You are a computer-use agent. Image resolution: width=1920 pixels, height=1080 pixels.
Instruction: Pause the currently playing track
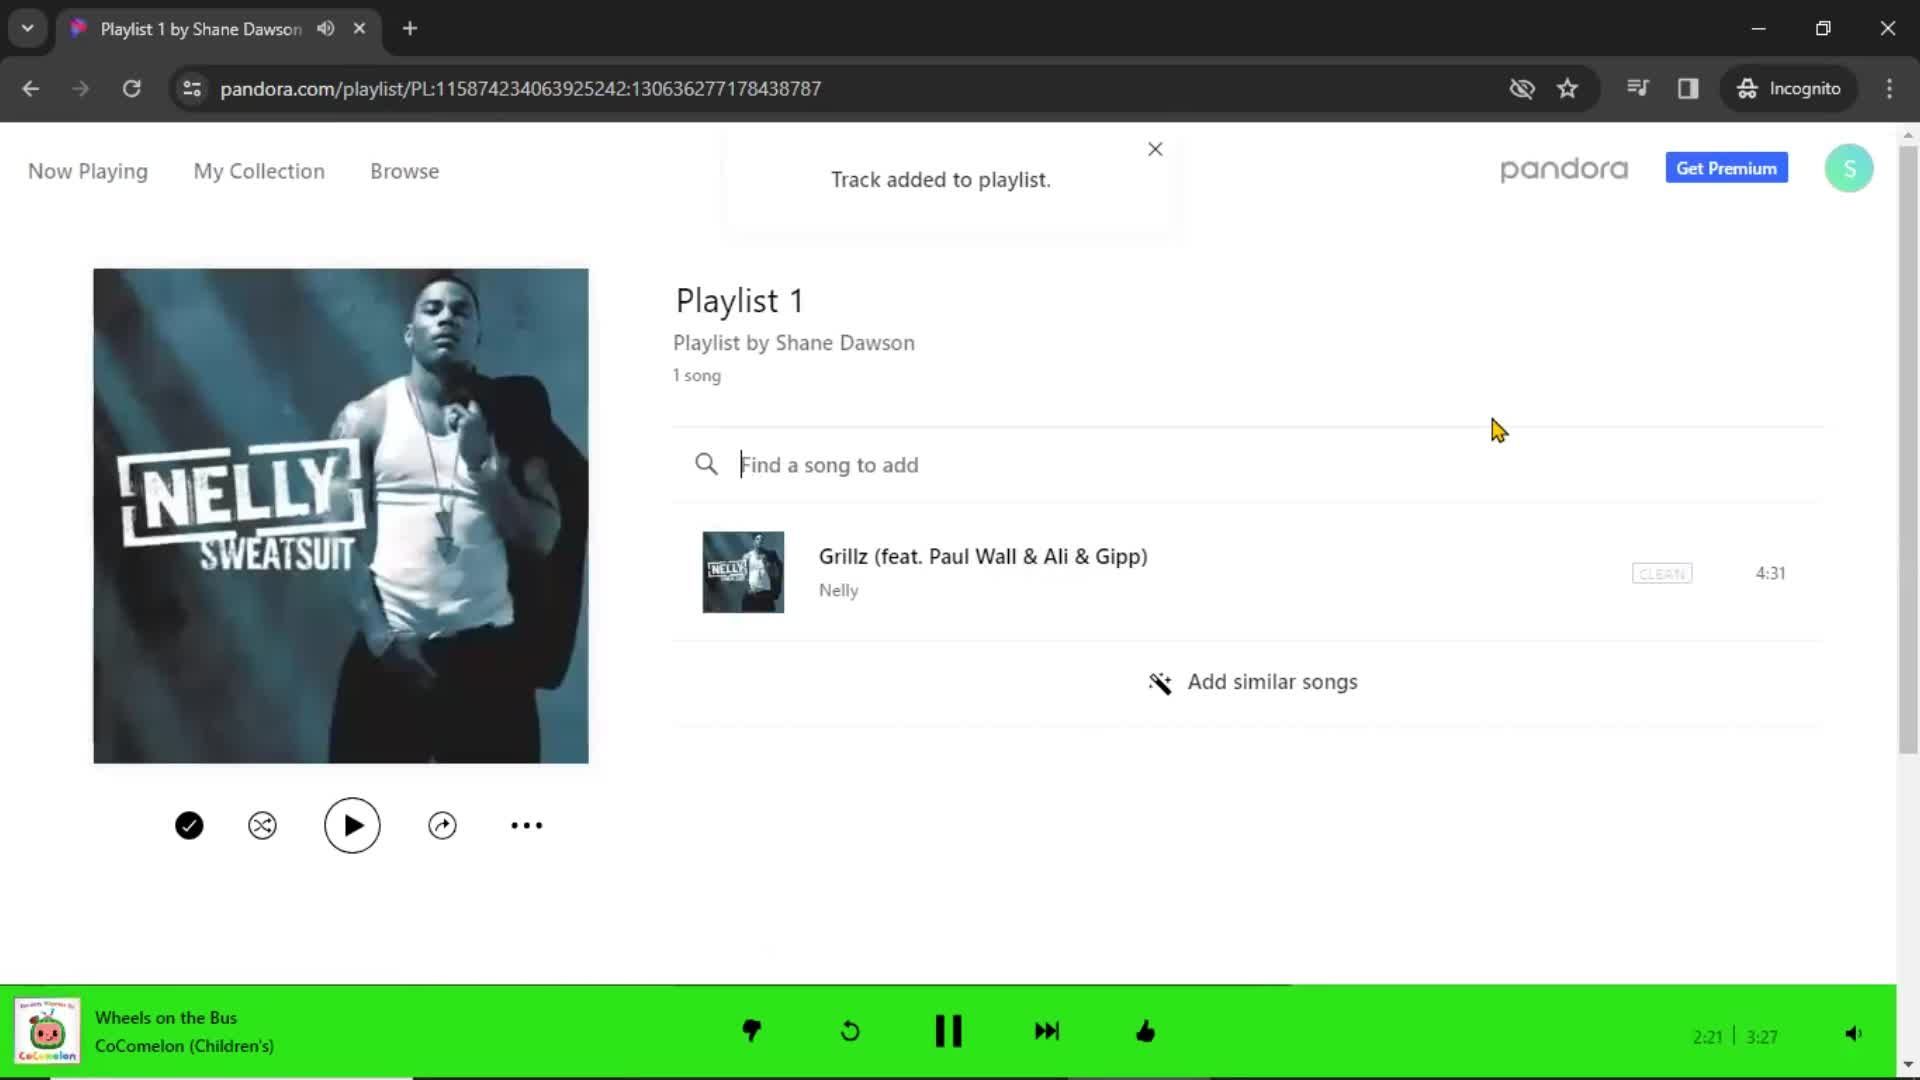(x=949, y=1030)
